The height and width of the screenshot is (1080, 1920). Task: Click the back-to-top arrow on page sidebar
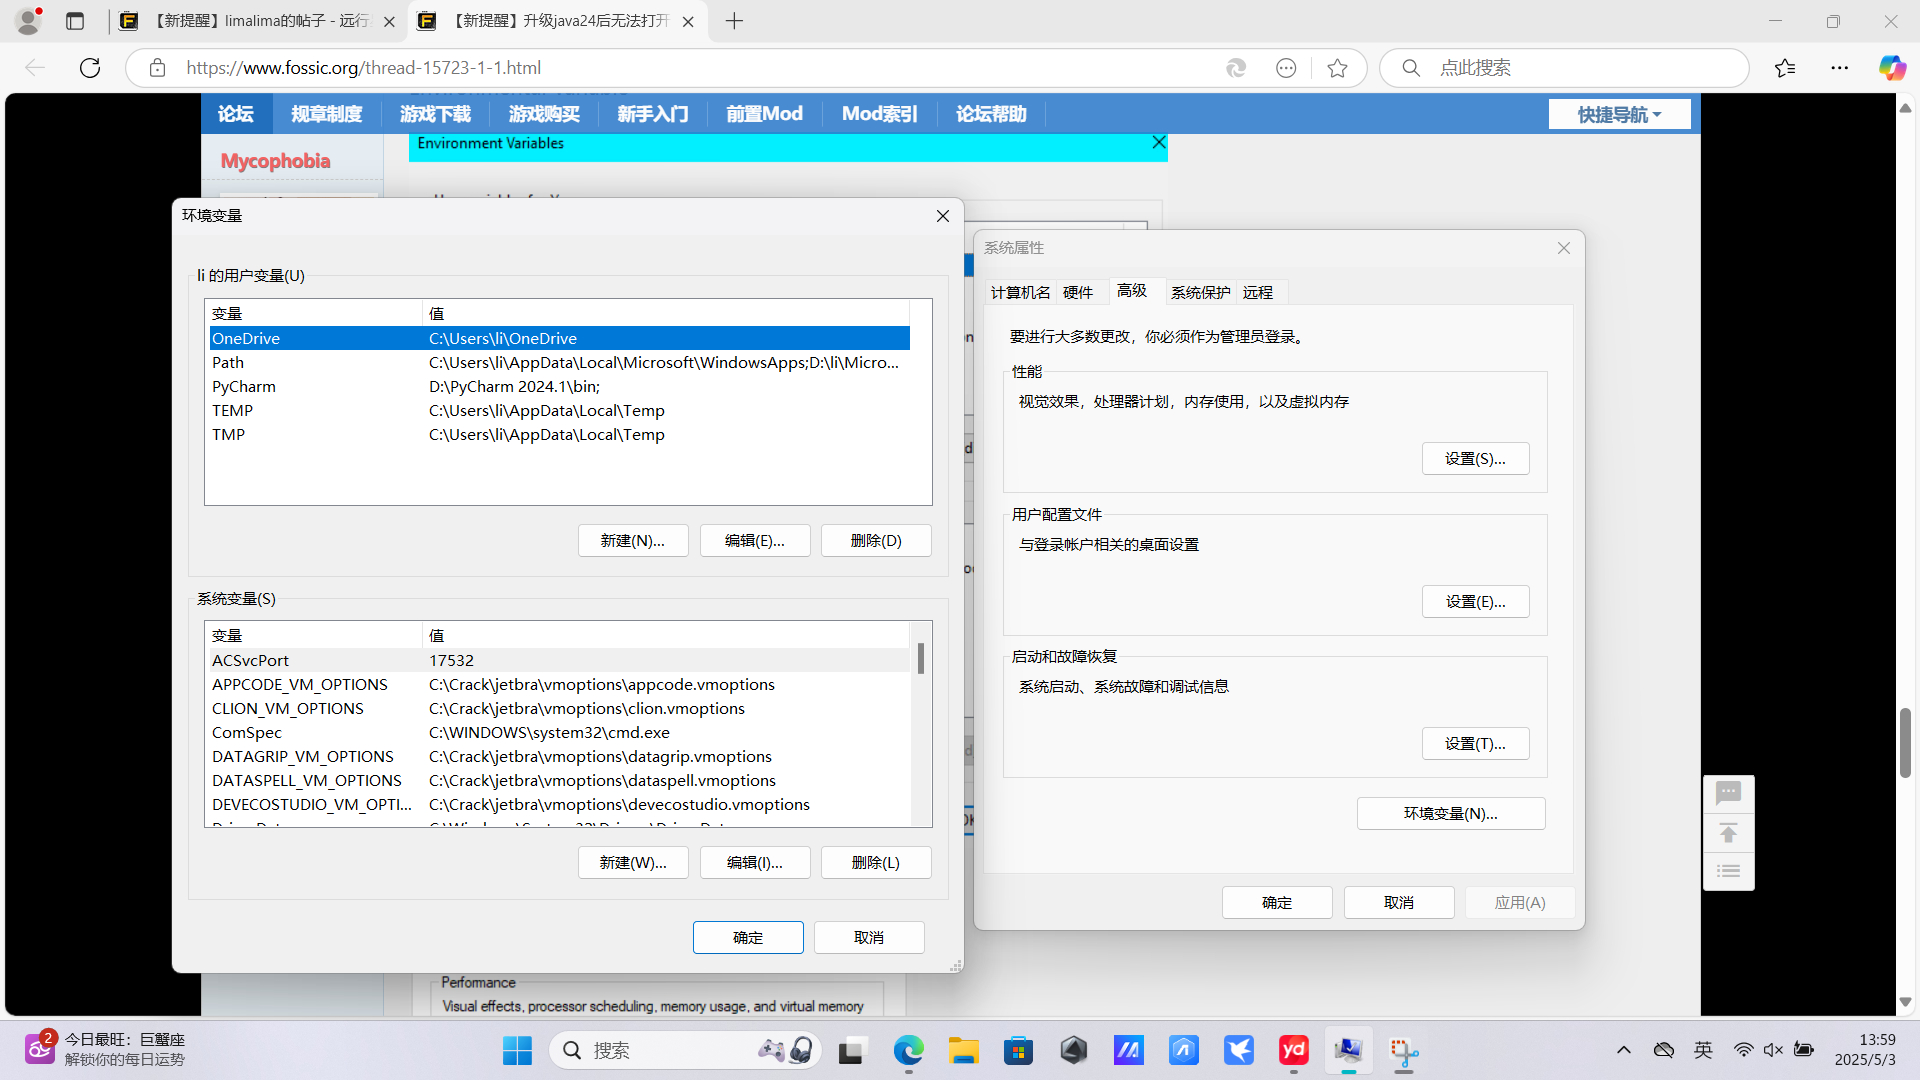[x=1727, y=832]
